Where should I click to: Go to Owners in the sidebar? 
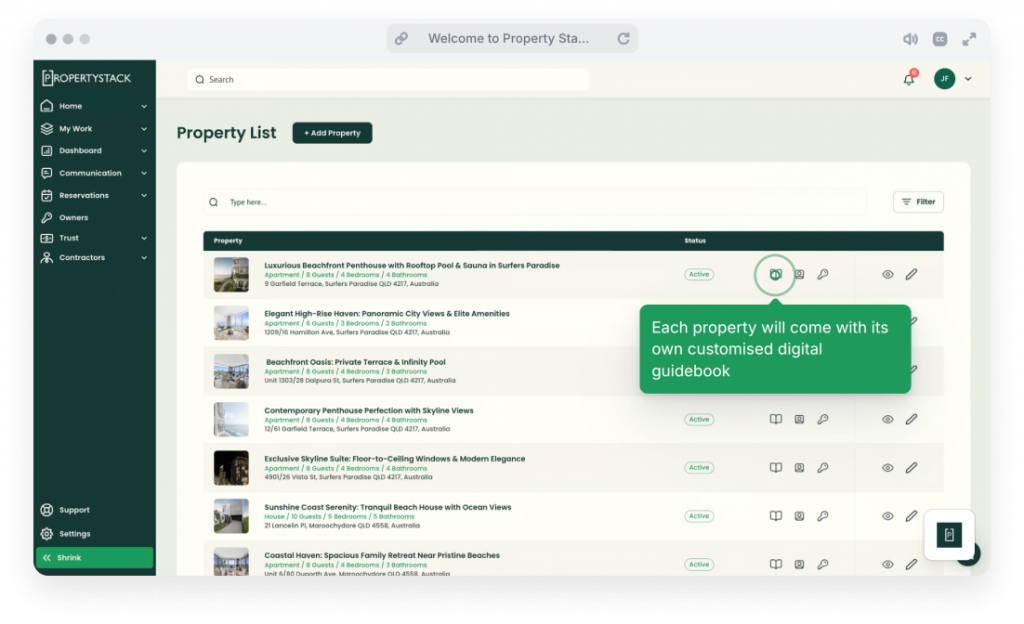point(73,217)
